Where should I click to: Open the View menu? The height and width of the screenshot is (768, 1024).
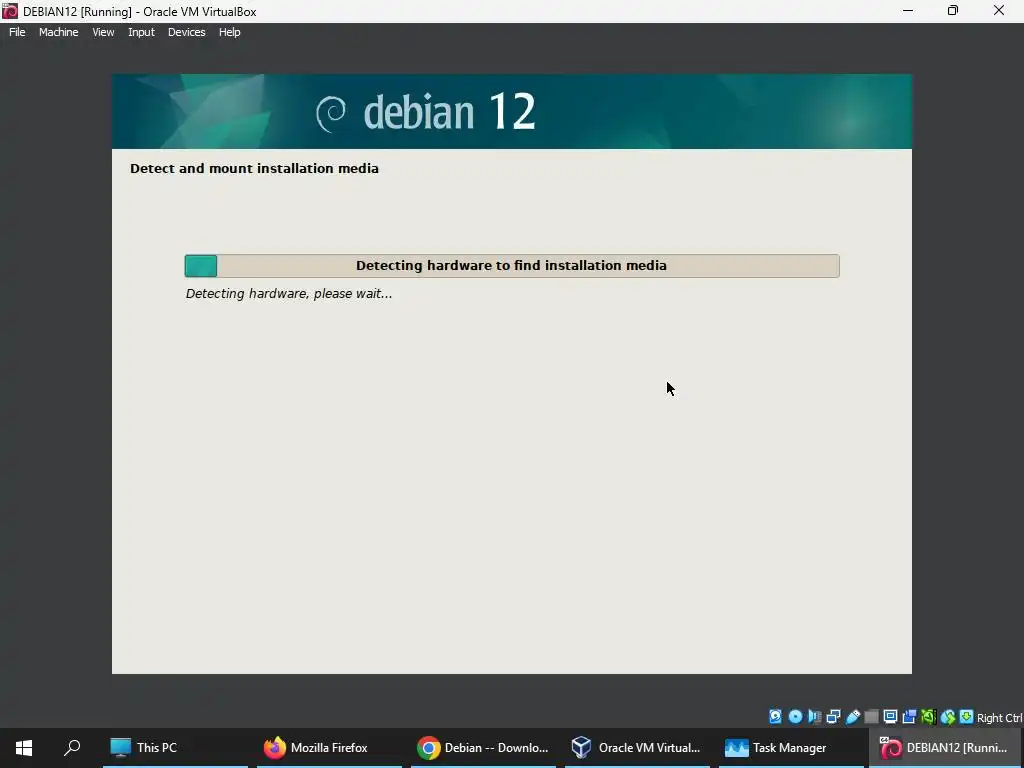pyautogui.click(x=103, y=32)
